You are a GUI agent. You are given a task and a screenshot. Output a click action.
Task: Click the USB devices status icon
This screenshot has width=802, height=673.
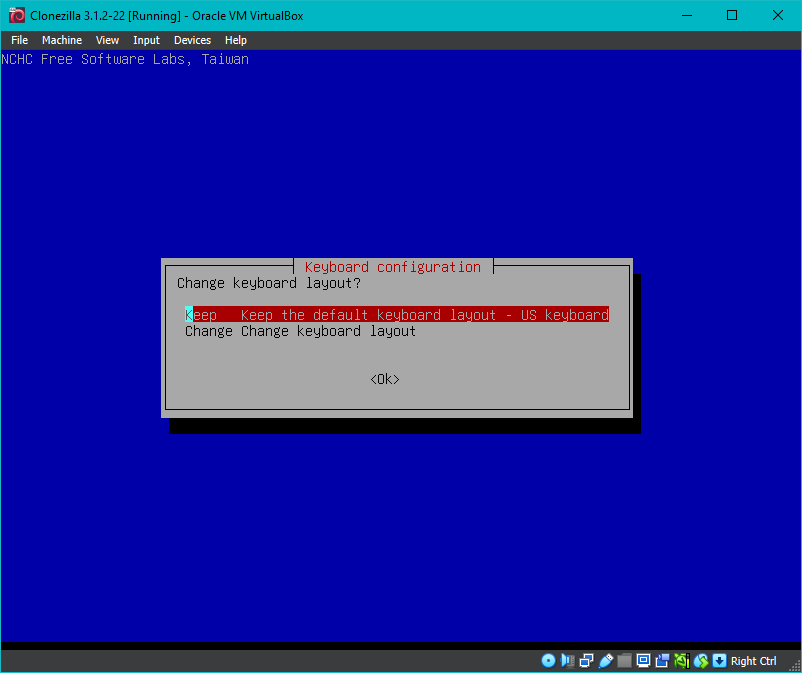(x=605, y=661)
